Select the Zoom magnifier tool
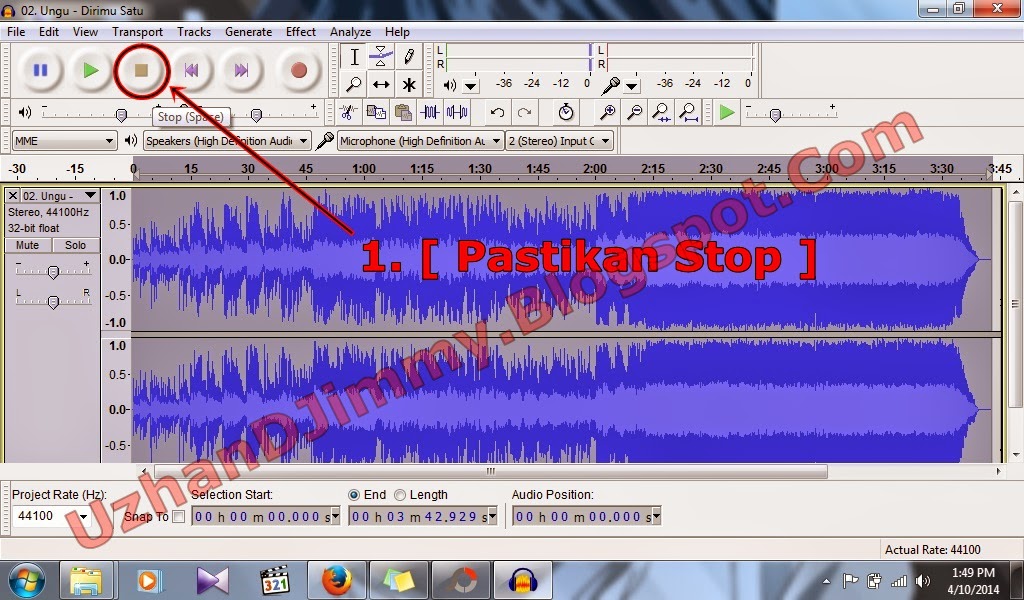Viewport: 1024px width, 600px height. 354,84
